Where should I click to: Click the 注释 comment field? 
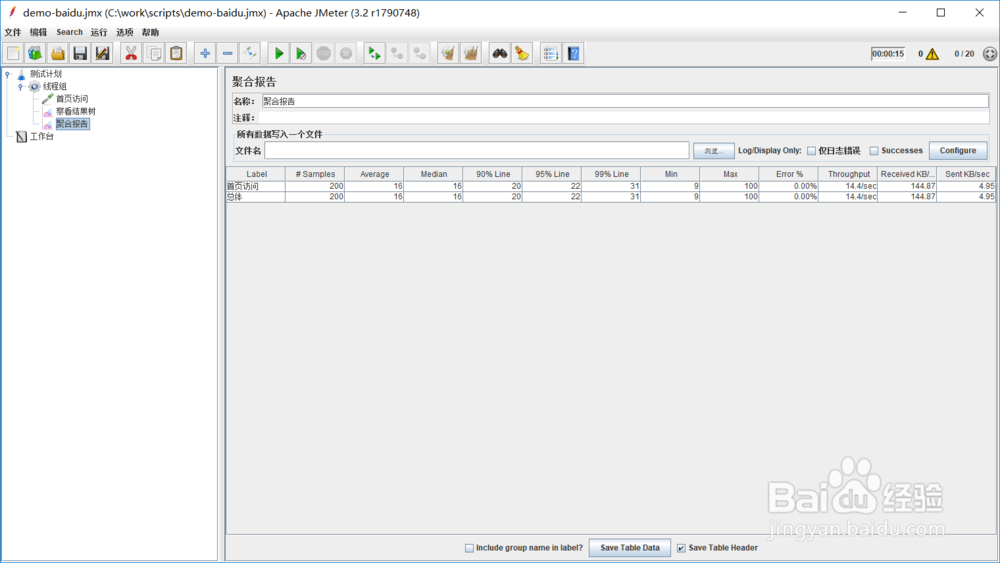coord(624,118)
